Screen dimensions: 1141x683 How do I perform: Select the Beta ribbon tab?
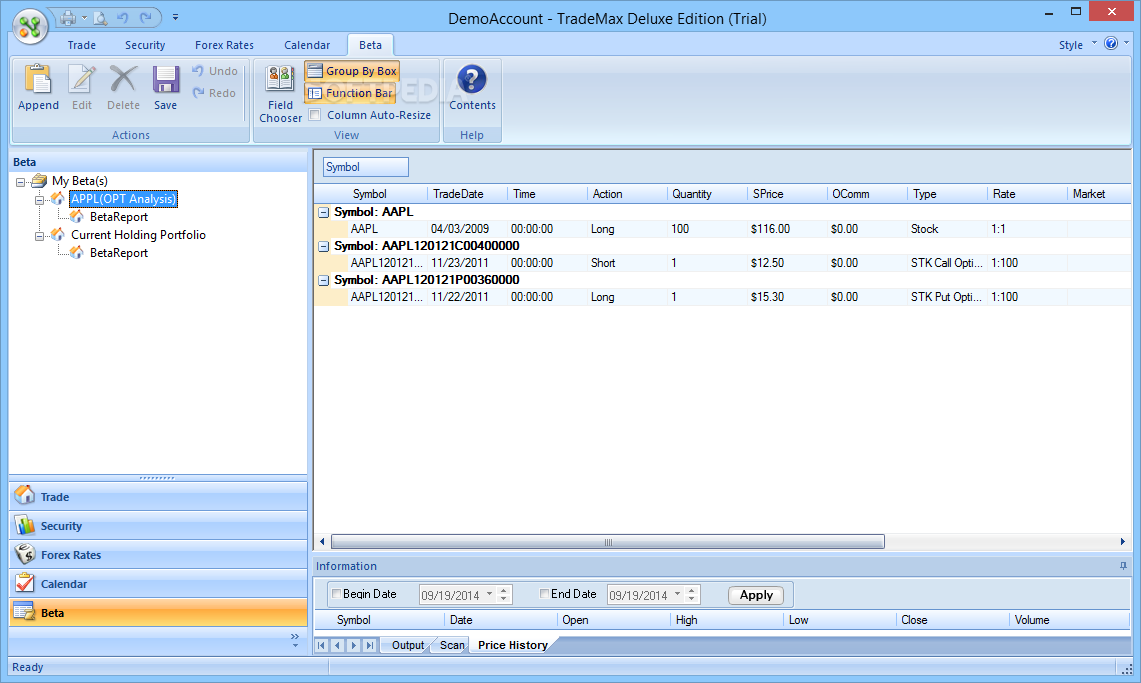(370, 45)
